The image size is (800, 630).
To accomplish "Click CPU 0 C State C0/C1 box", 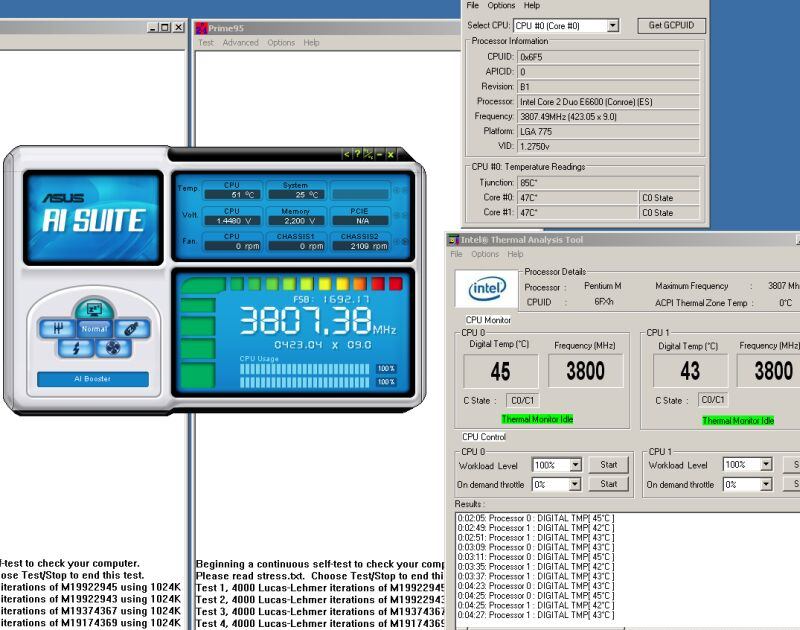I will pos(522,400).
